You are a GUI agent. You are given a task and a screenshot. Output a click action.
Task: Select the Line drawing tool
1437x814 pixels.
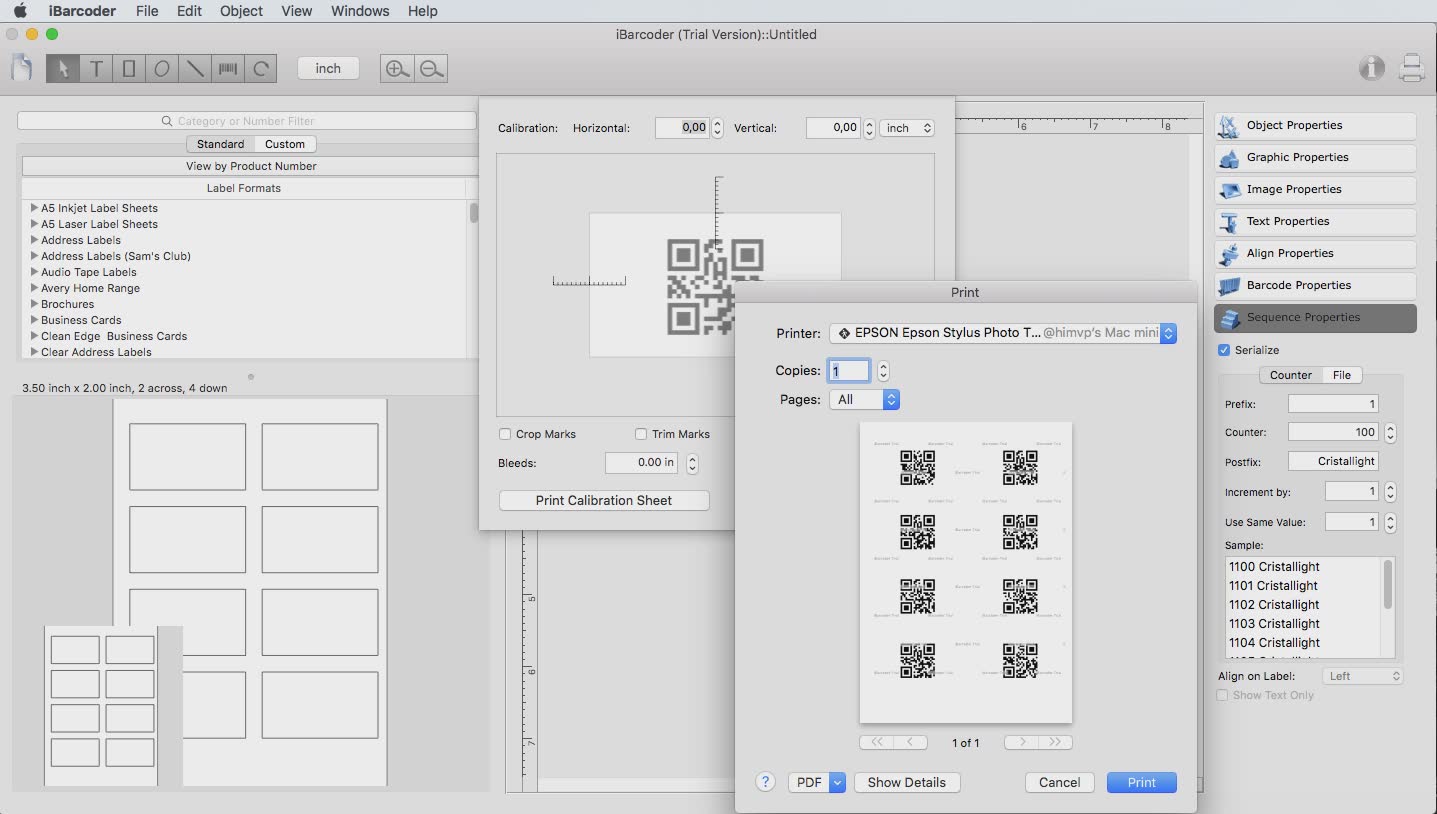[195, 69]
